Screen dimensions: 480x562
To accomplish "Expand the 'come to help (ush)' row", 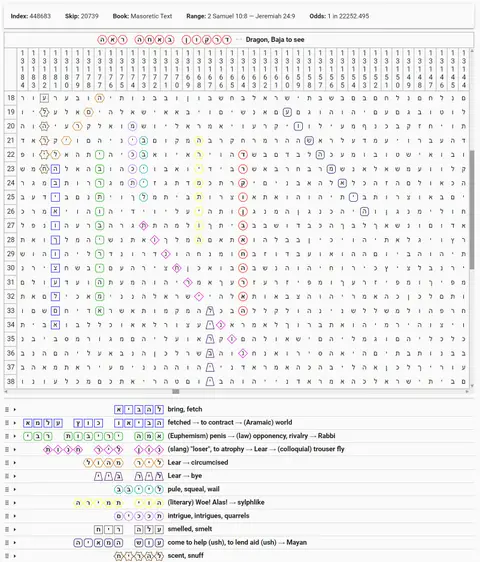I will coord(15,543).
